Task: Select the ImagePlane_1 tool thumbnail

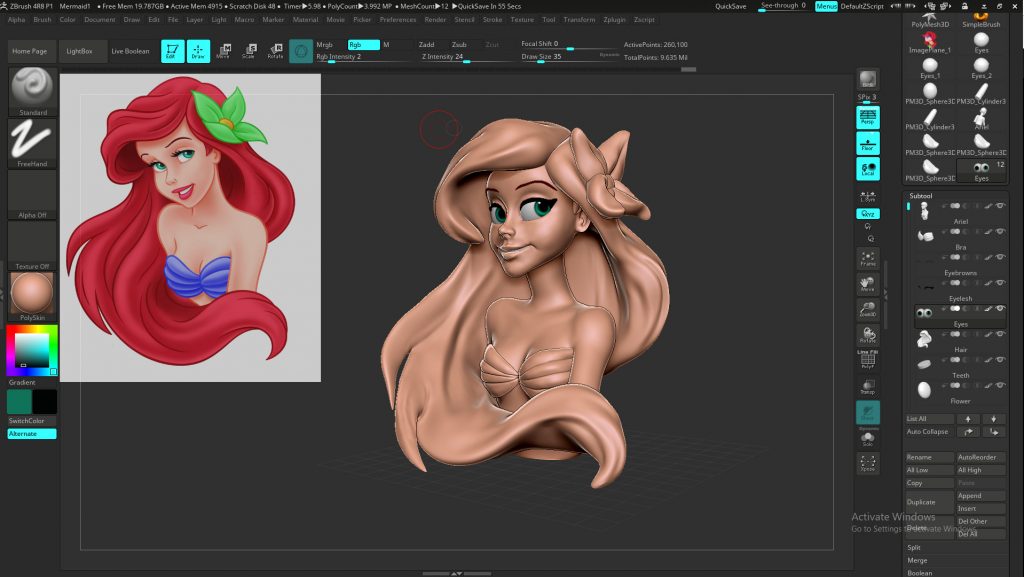Action: pos(930,42)
